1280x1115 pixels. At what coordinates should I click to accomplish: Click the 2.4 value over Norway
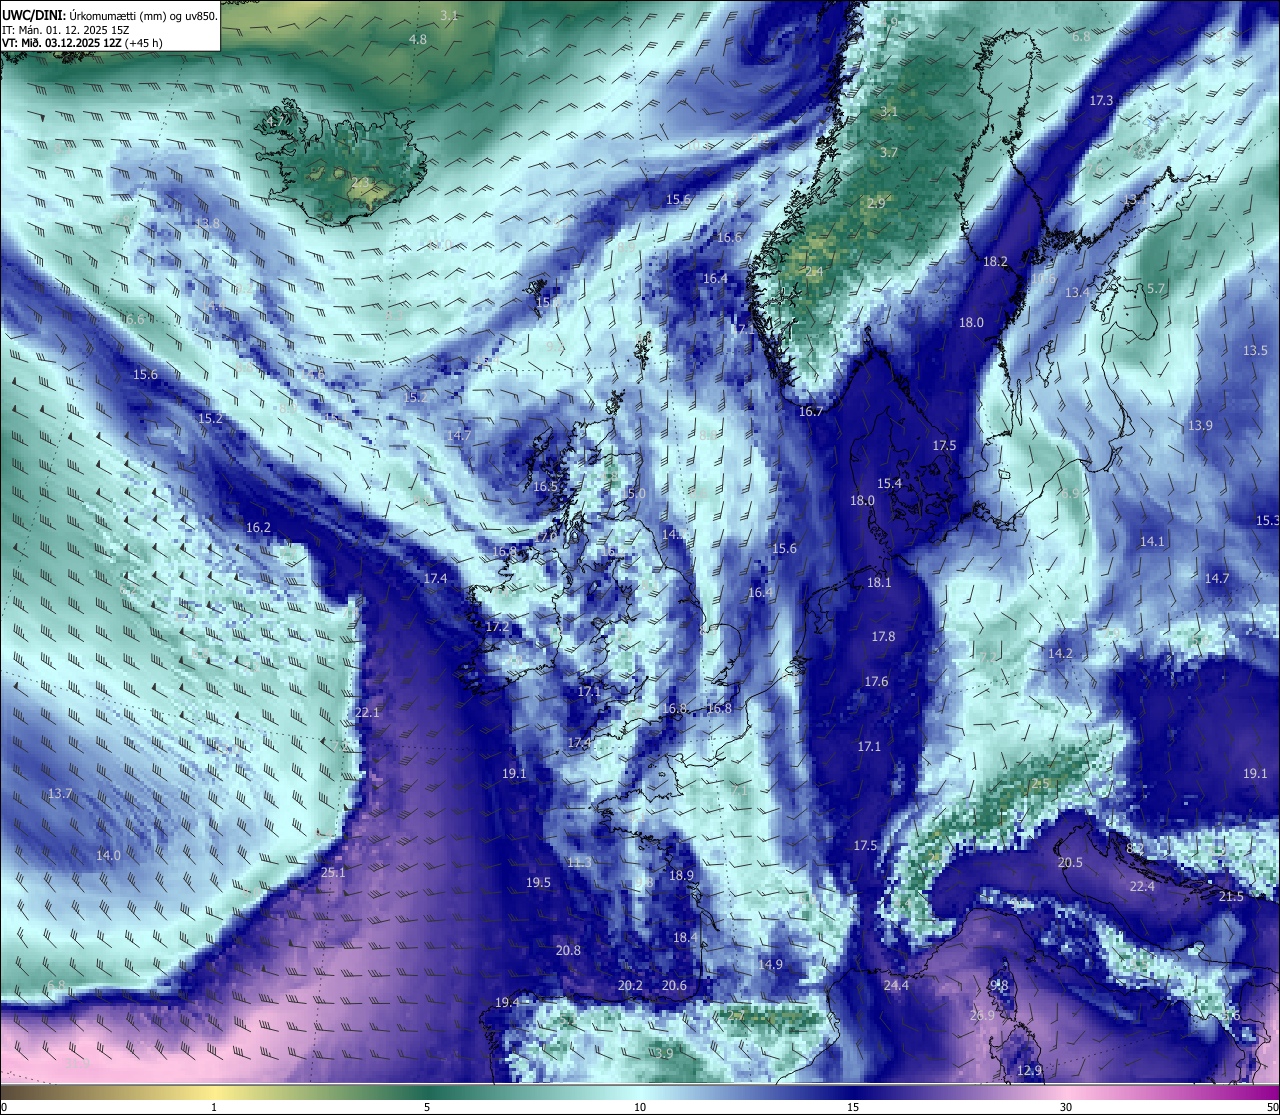pyautogui.click(x=814, y=271)
